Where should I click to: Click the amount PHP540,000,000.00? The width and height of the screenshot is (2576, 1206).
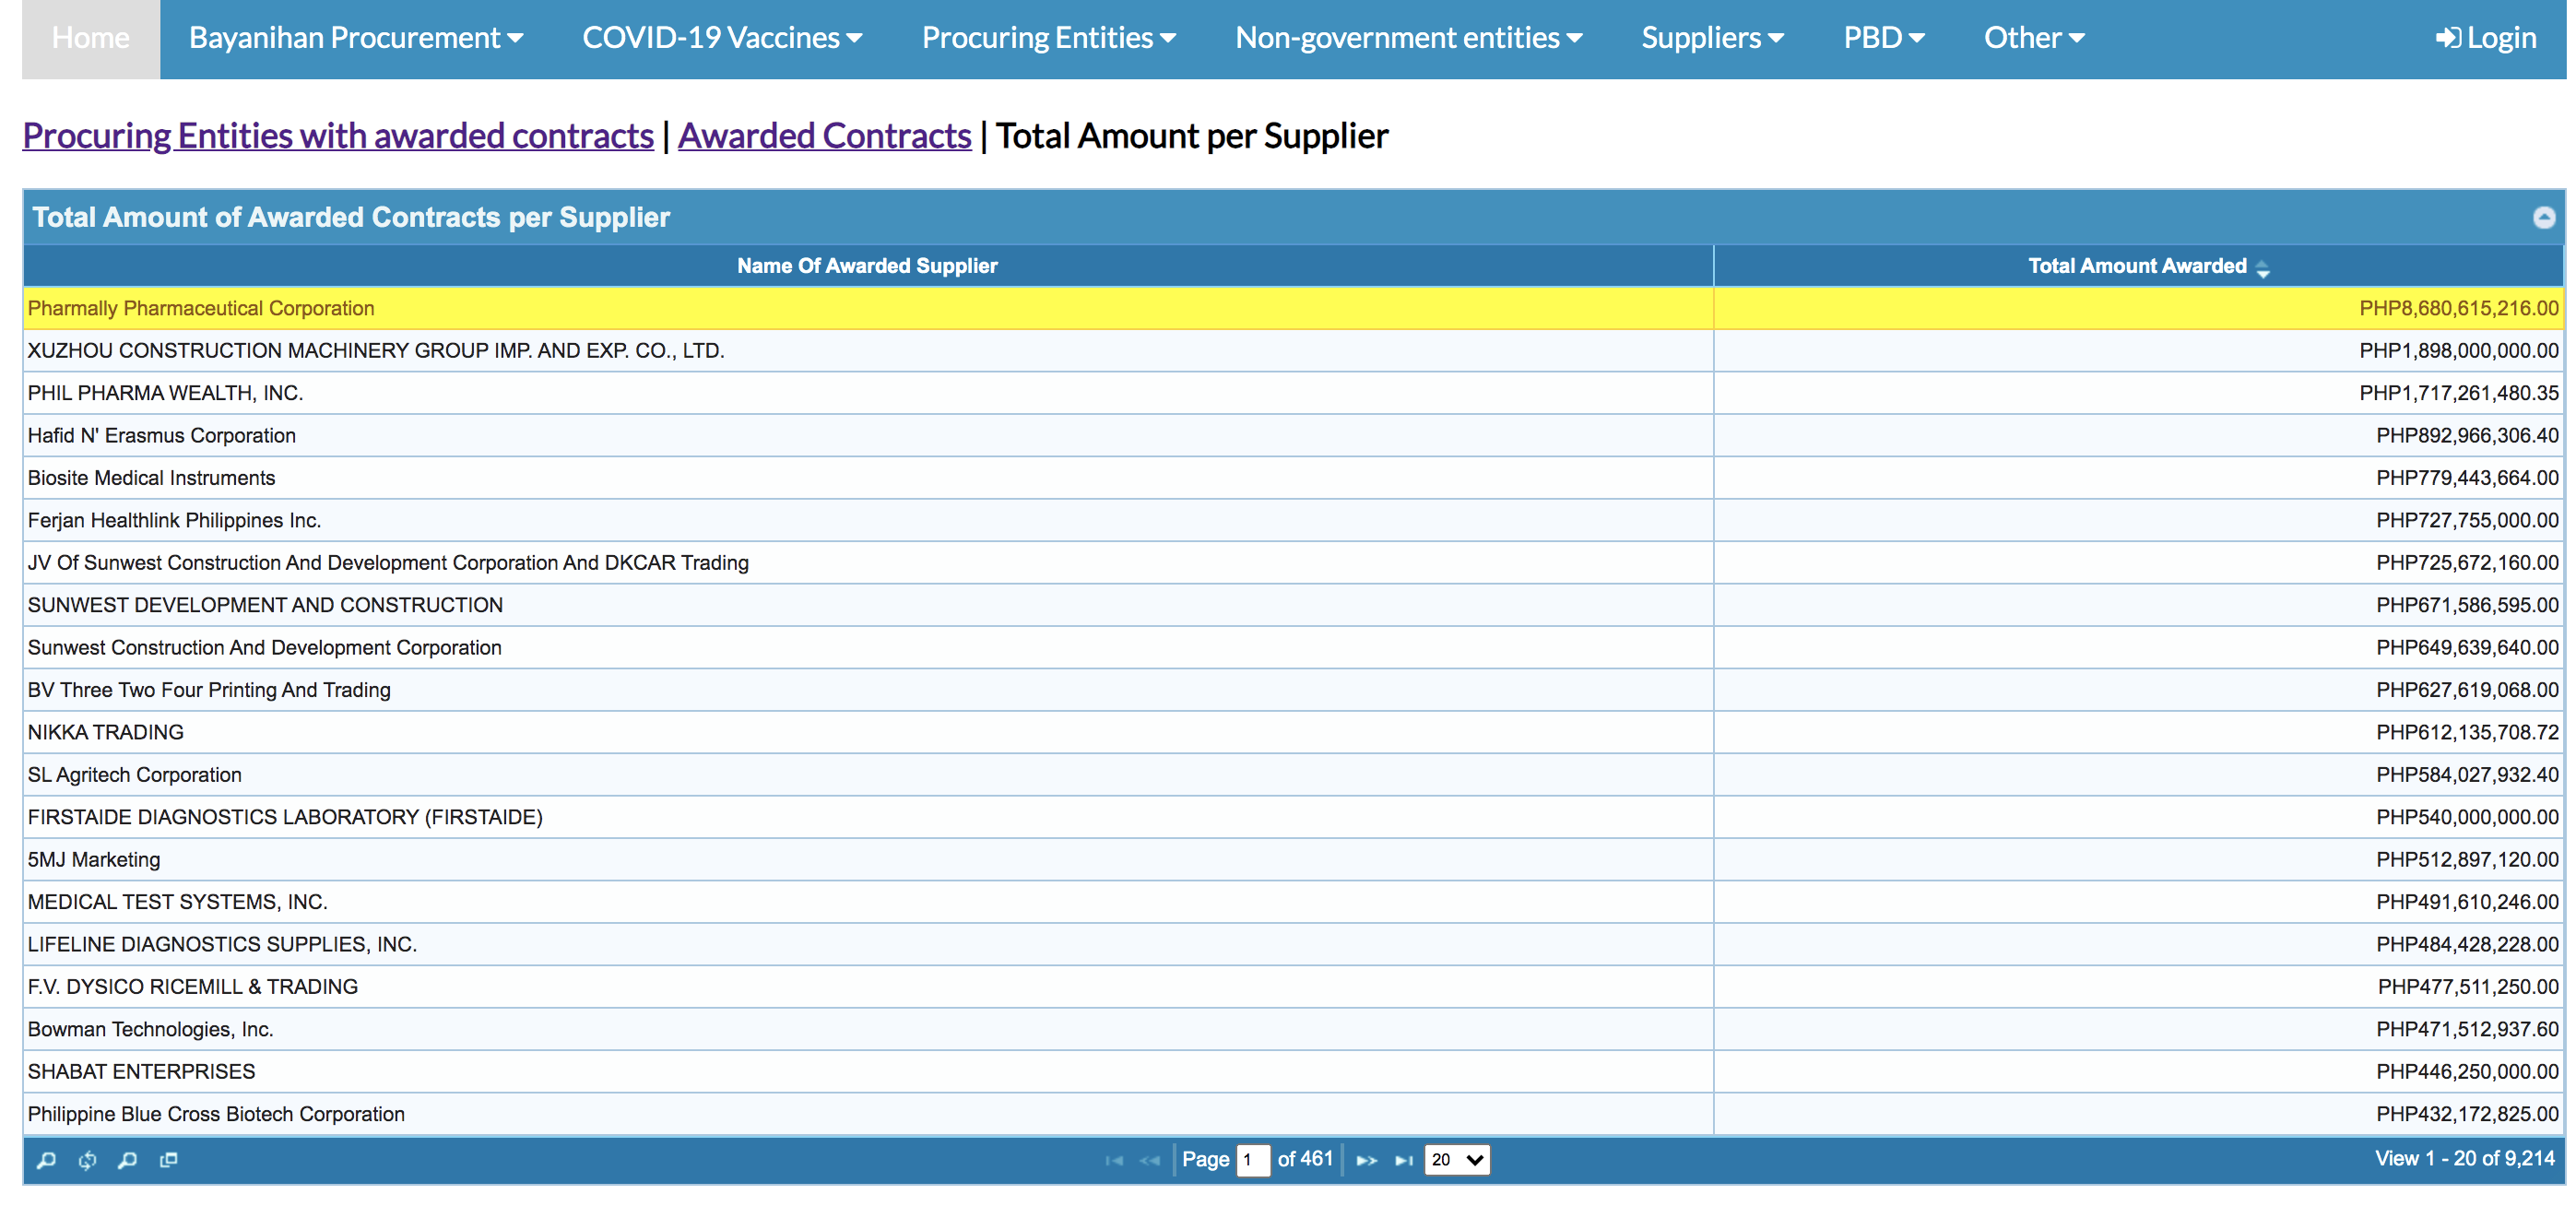click(2467, 817)
